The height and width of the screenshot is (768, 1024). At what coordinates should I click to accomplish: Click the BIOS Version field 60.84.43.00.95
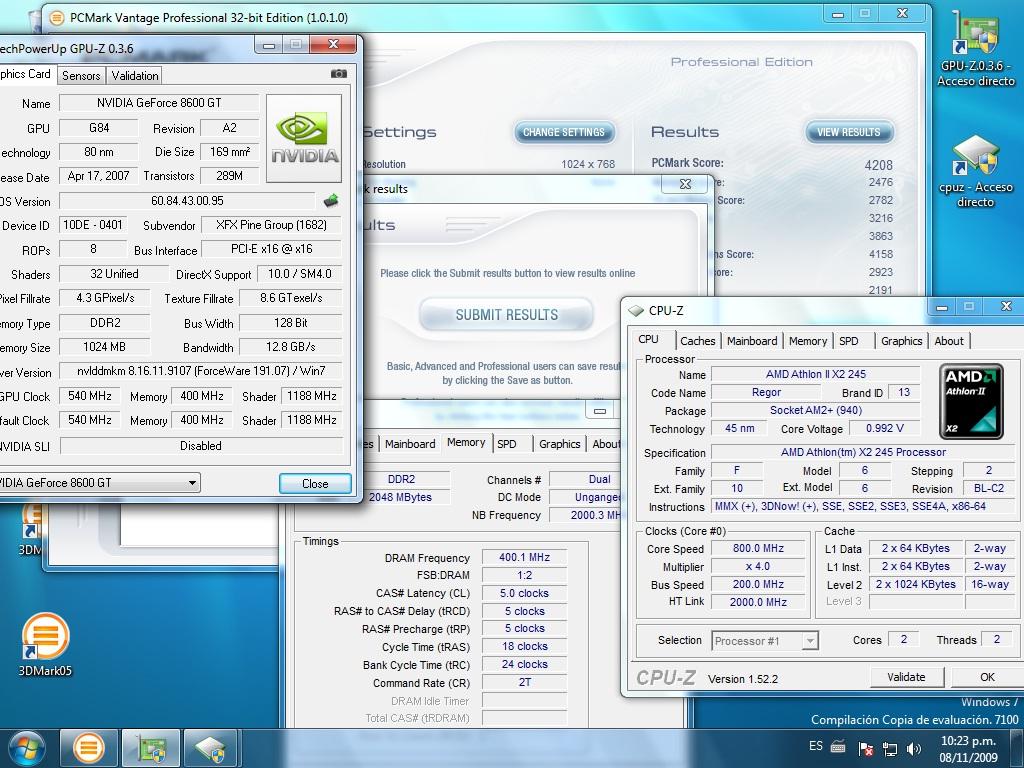tap(187, 201)
